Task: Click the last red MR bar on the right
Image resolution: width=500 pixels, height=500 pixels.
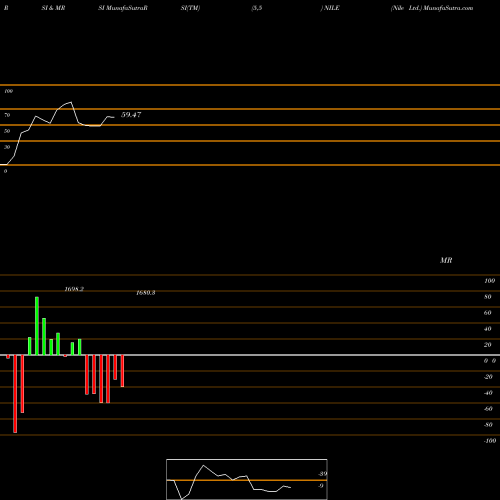Action: click(122, 371)
